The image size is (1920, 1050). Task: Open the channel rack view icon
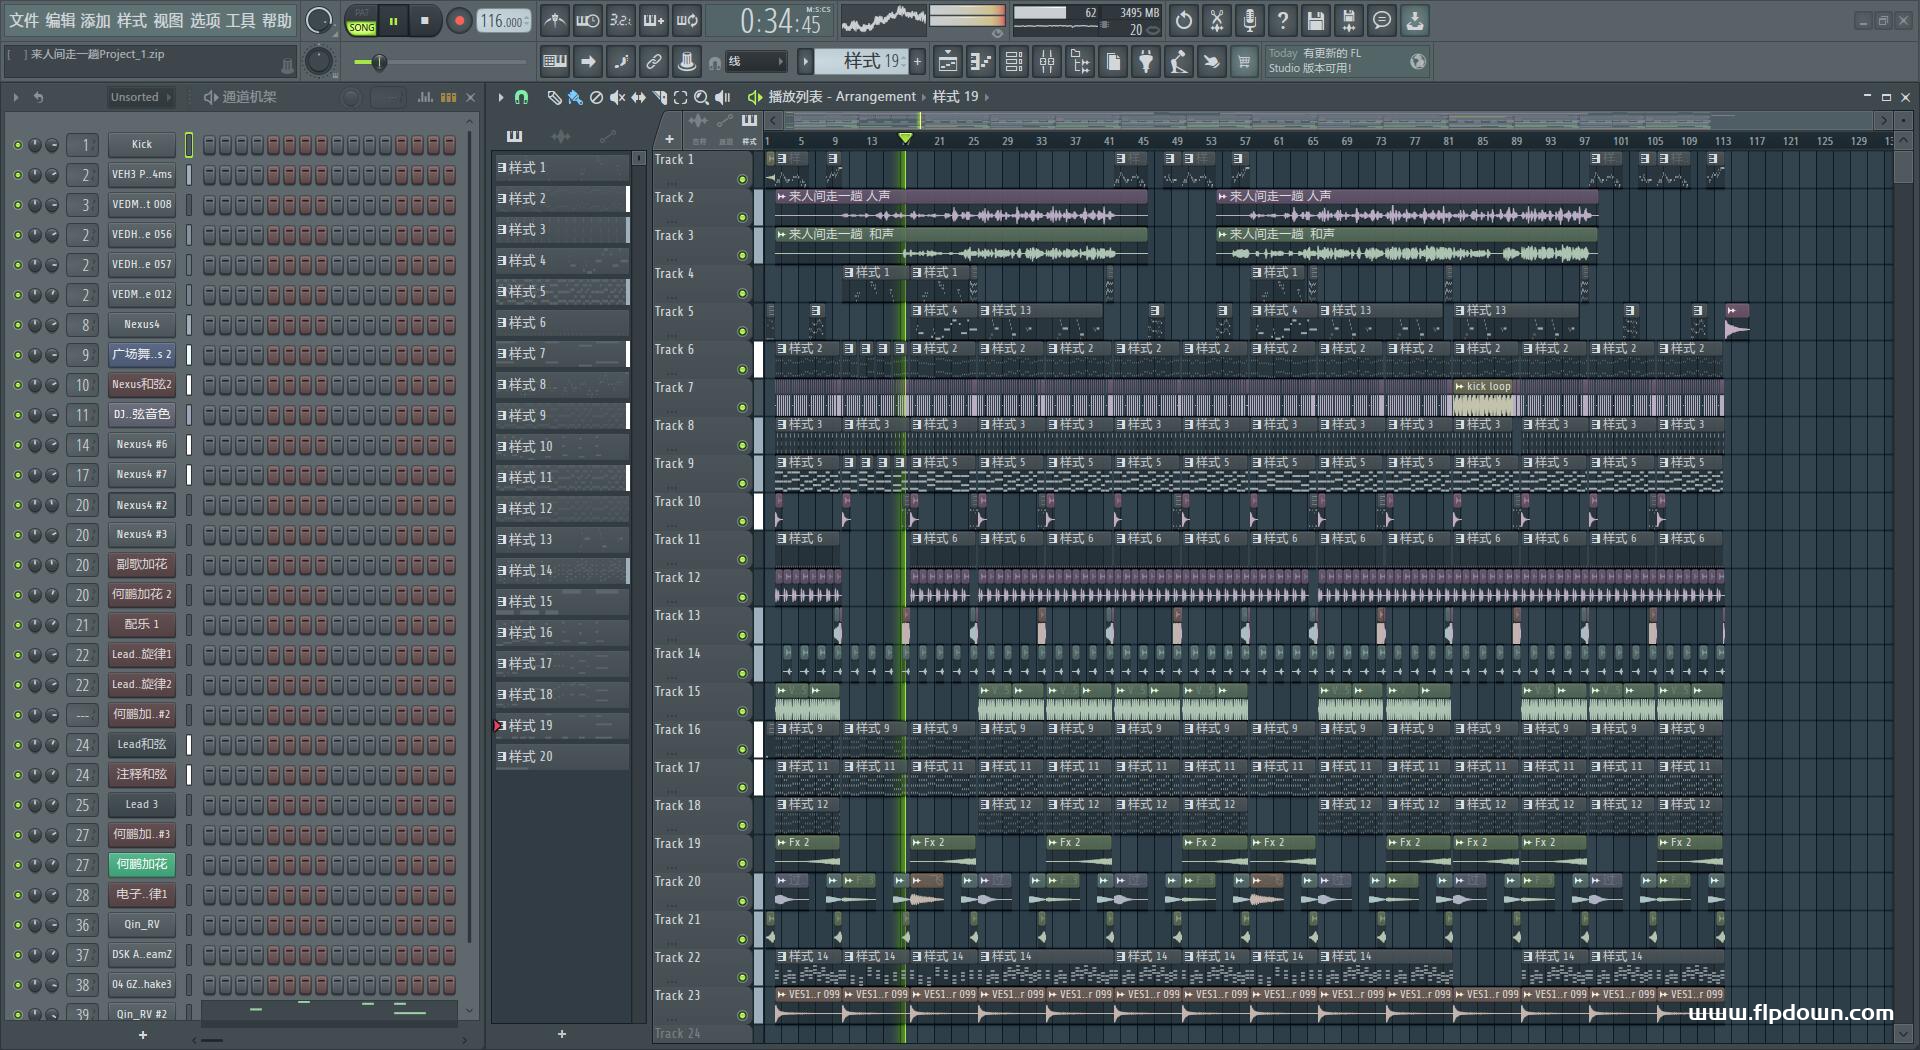tap(1014, 62)
